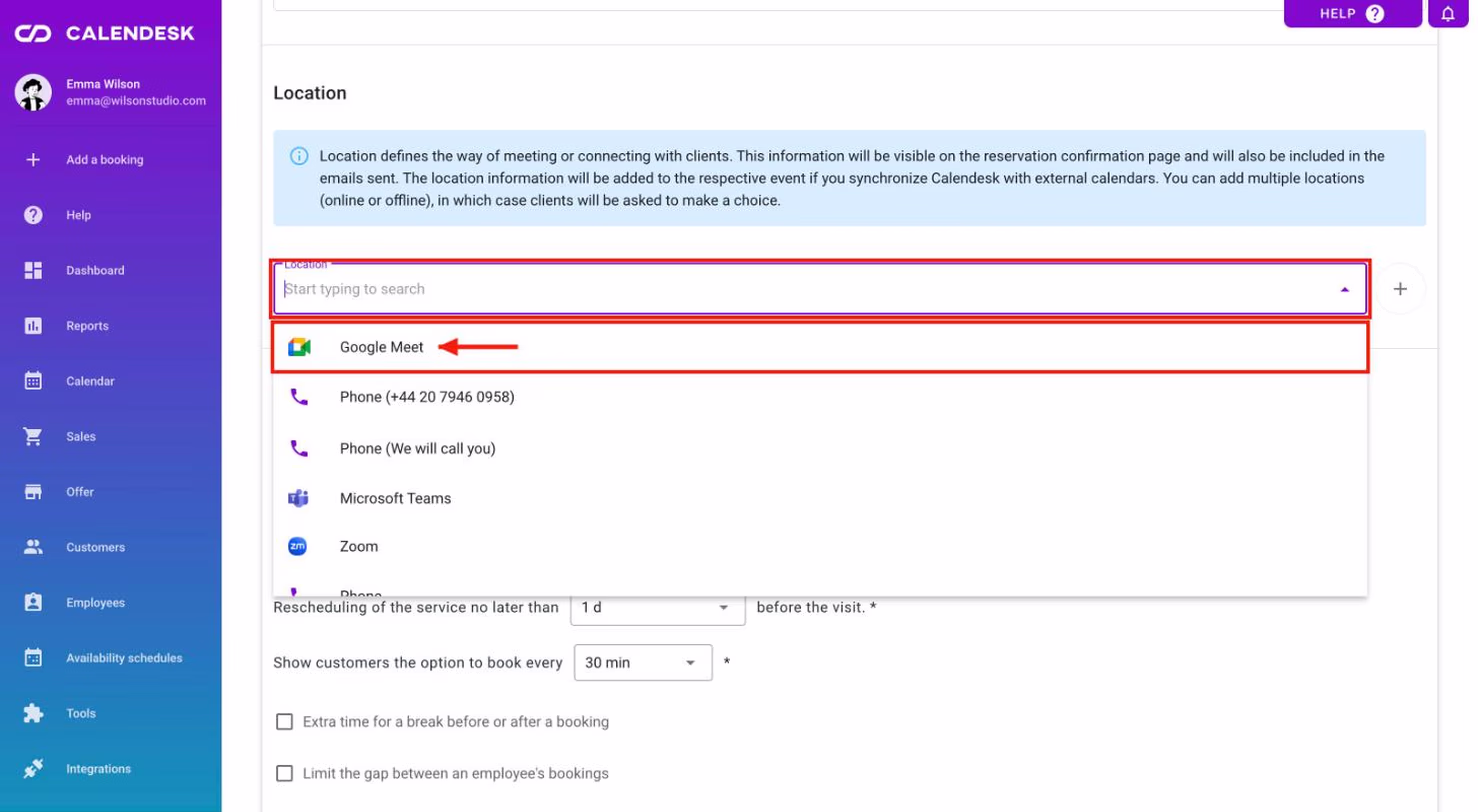The width and height of the screenshot is (1478, 812).
Task: Click the Zoom logo icon
Action: pos(298,547)
